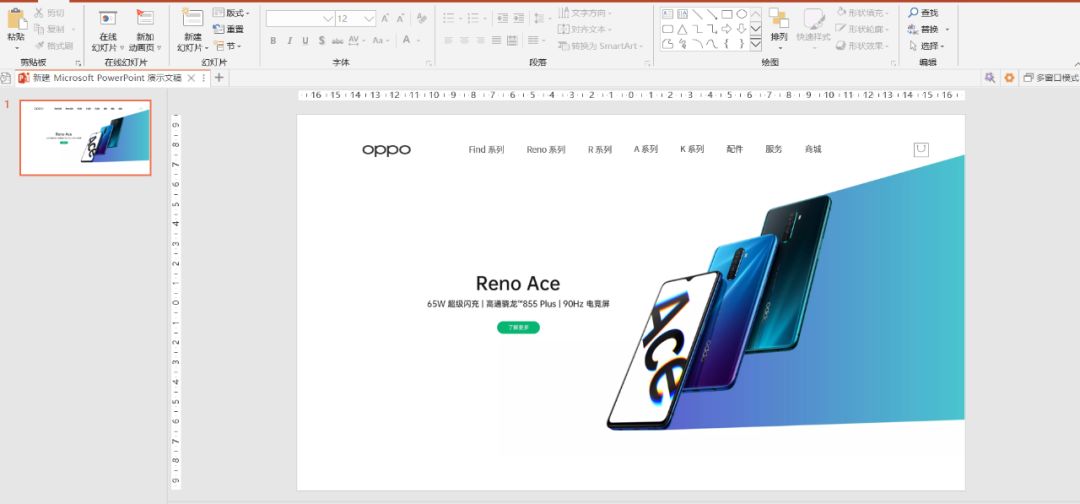The height and width of the screenshot is (504, 1080).
Task: Click the 新加动画页 animation page icon
Action: pyautogui.click(x=145, y=19)
